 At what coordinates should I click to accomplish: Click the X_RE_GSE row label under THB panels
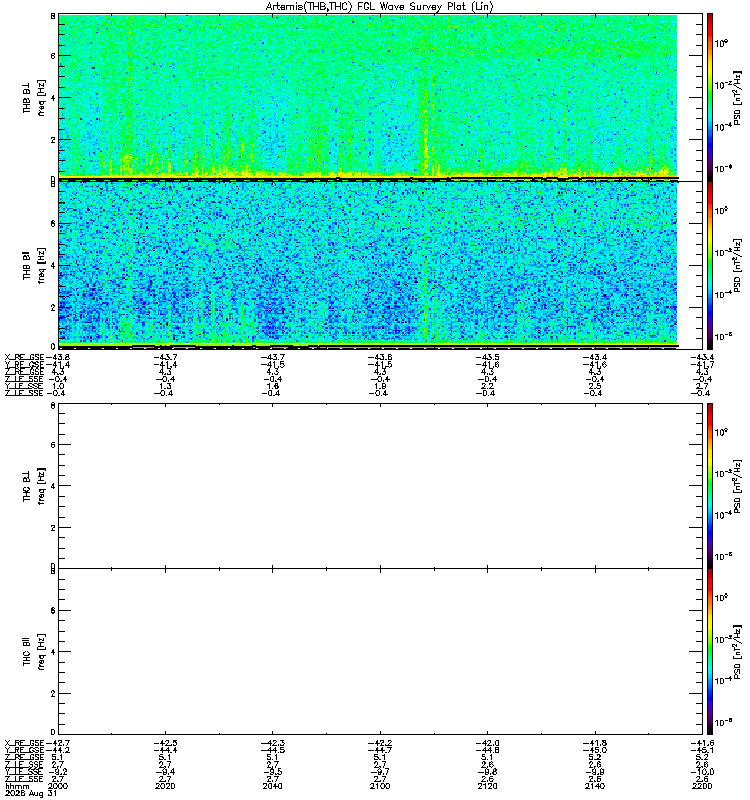(24, 357)
